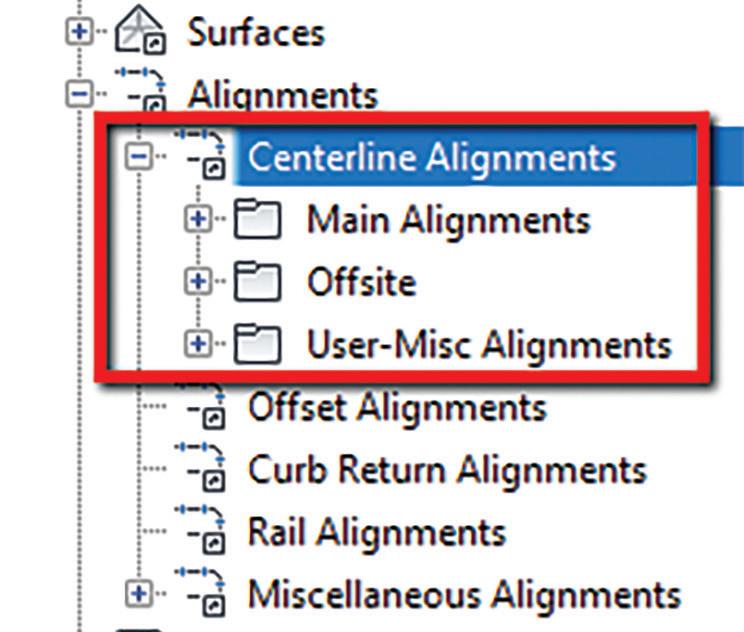Image resolution: width=744 pixels, height=632 pixels.
Task: Collapse the Centerline Alignments node
Action: 139,156
